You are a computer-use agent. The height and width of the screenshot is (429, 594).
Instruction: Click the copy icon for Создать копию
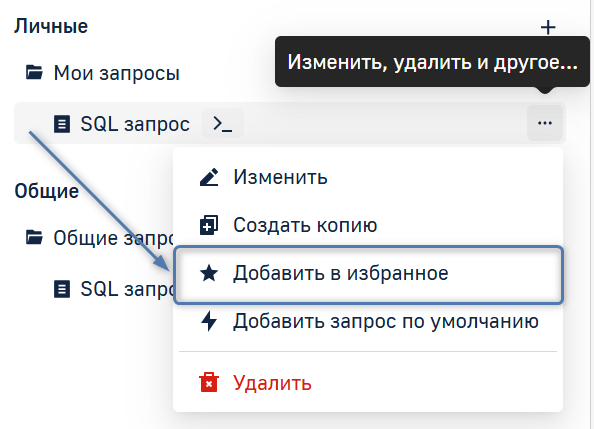click(209, 225)
